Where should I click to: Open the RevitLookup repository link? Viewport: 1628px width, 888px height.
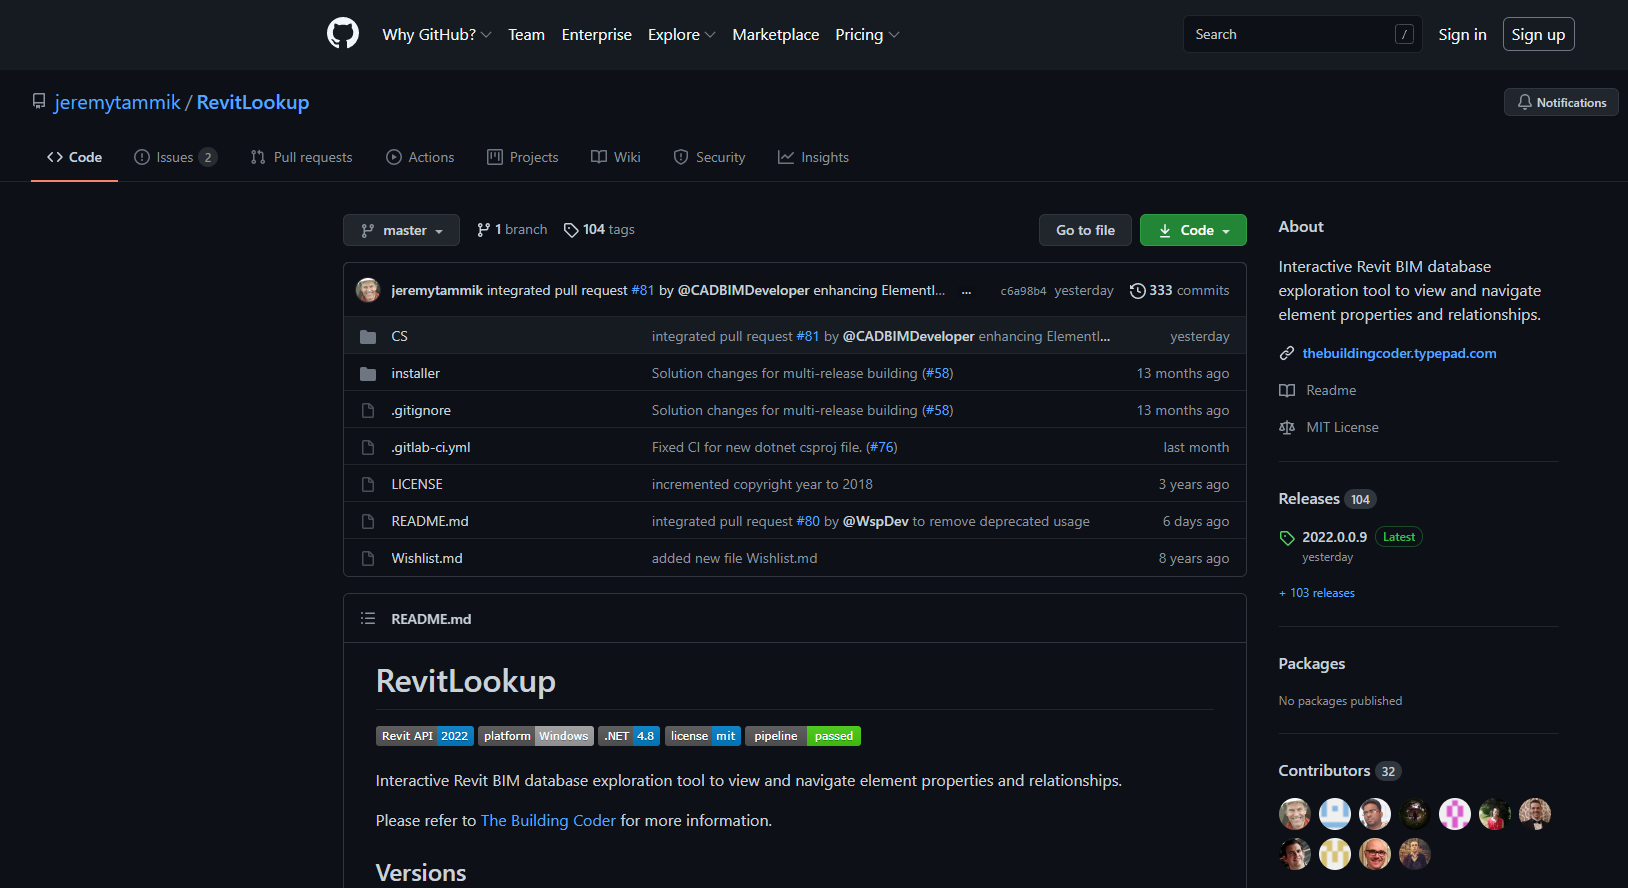pos(253,102)
